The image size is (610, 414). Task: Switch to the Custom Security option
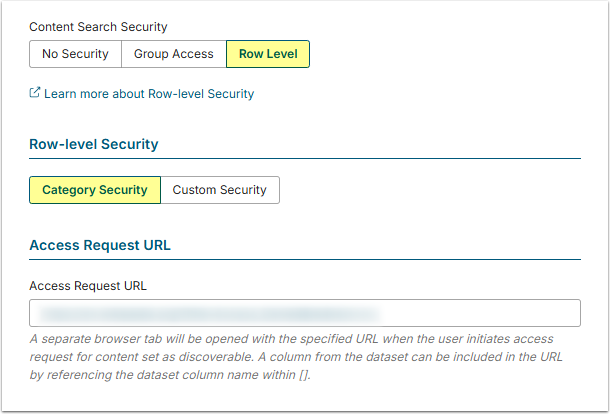(x=219, y=190)
